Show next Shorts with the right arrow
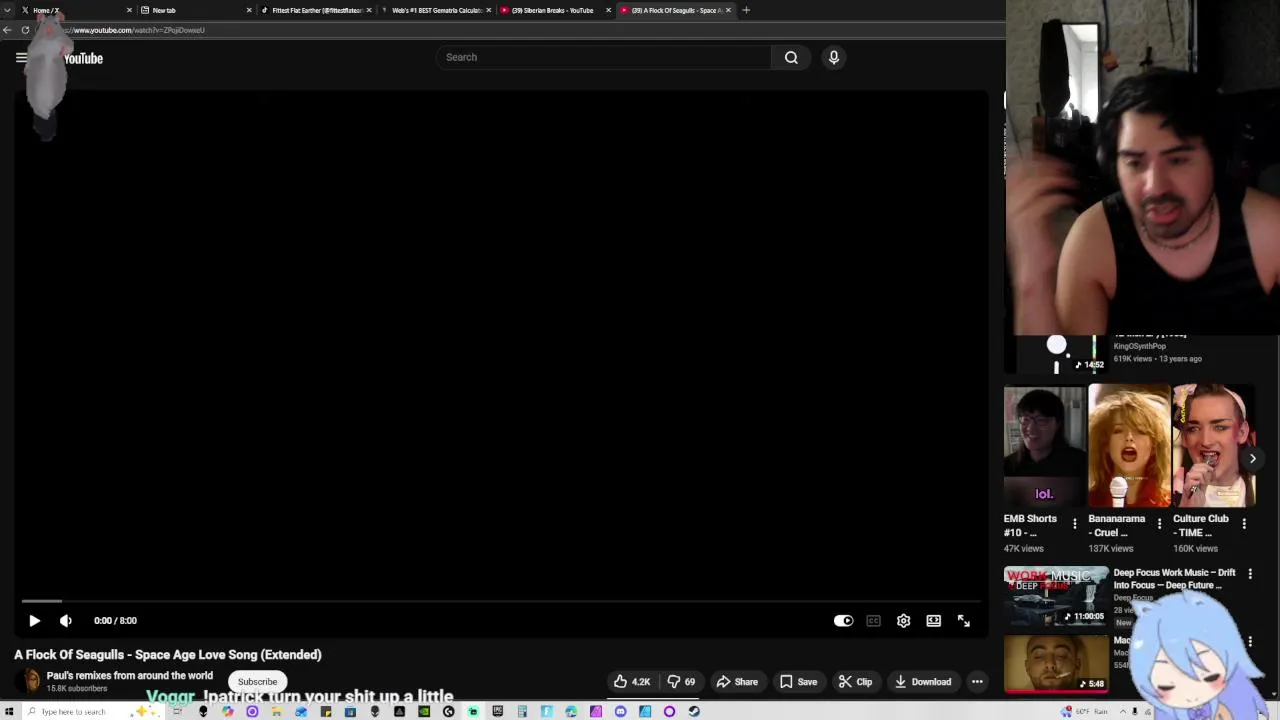 (1252, 458)
